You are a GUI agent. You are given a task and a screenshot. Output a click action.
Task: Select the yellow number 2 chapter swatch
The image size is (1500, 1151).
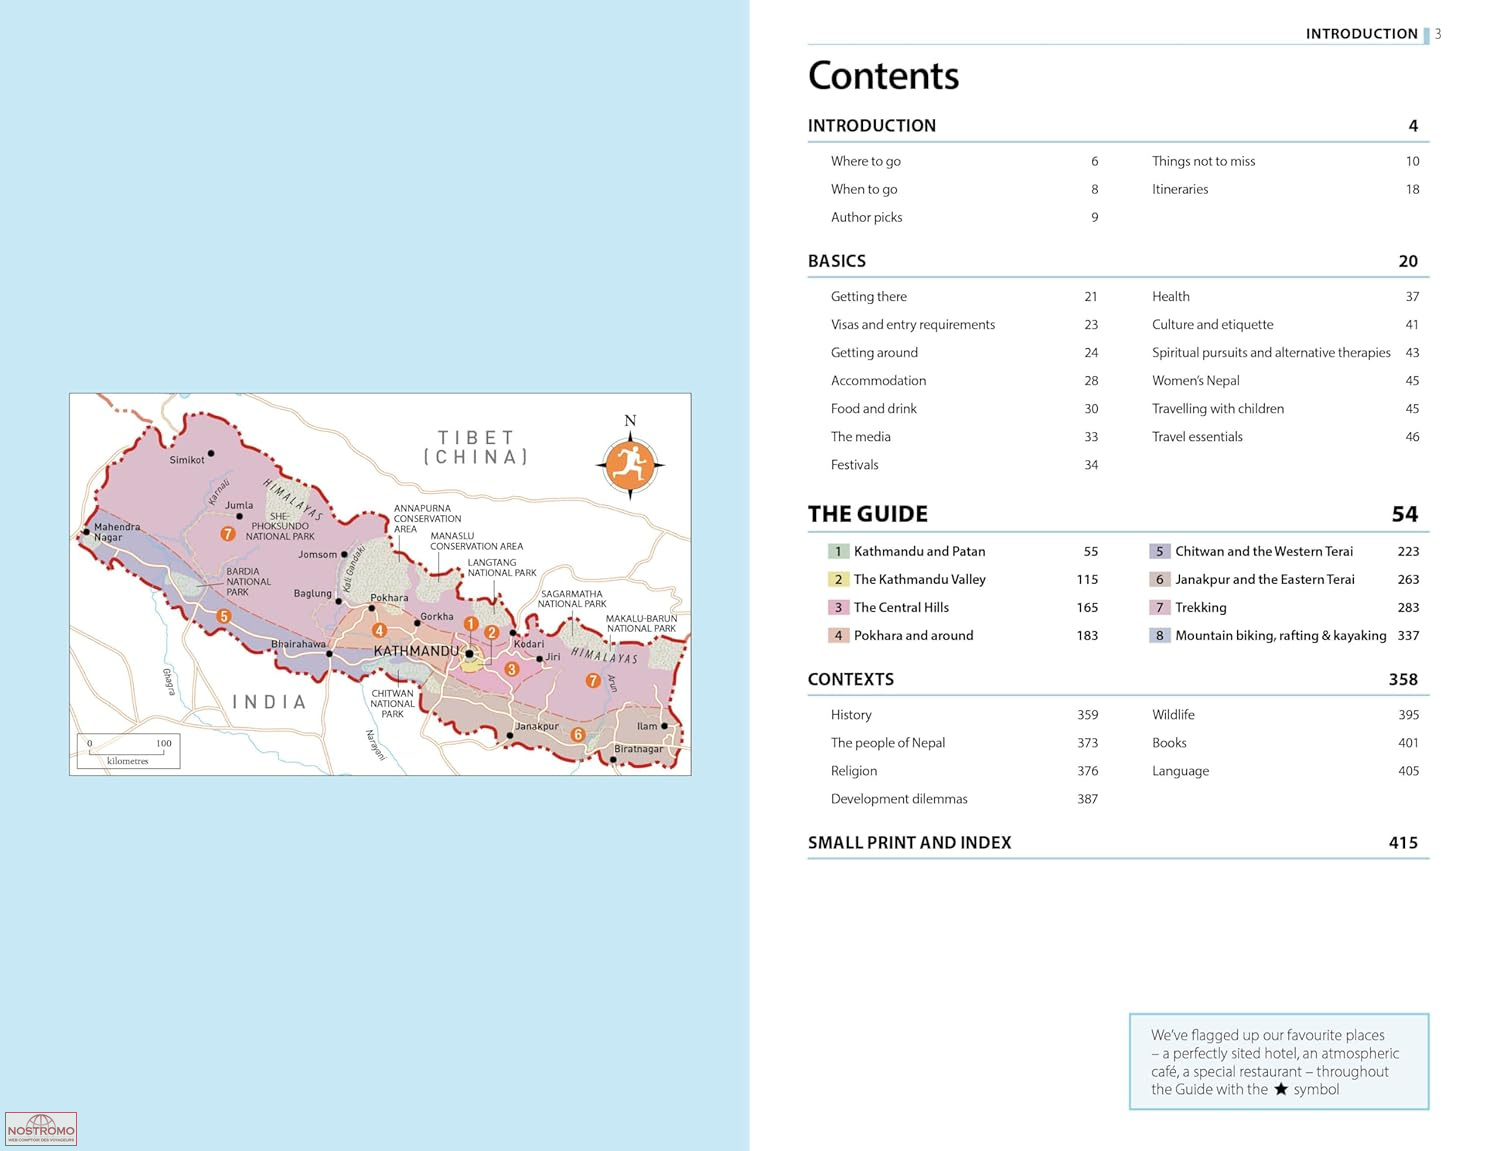pyautogui.click(x=838, y=579)
